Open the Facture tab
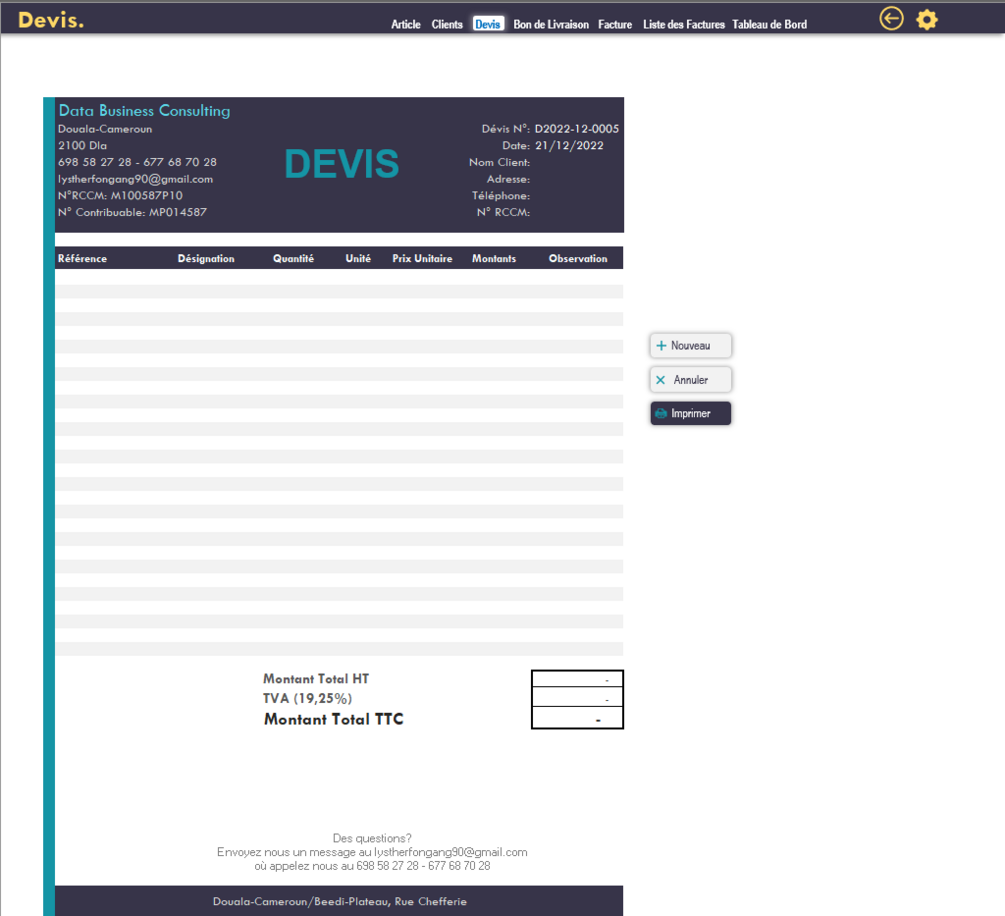This screenshot has height=916, width=1005. pyautogui.click(x=615, y=24)
